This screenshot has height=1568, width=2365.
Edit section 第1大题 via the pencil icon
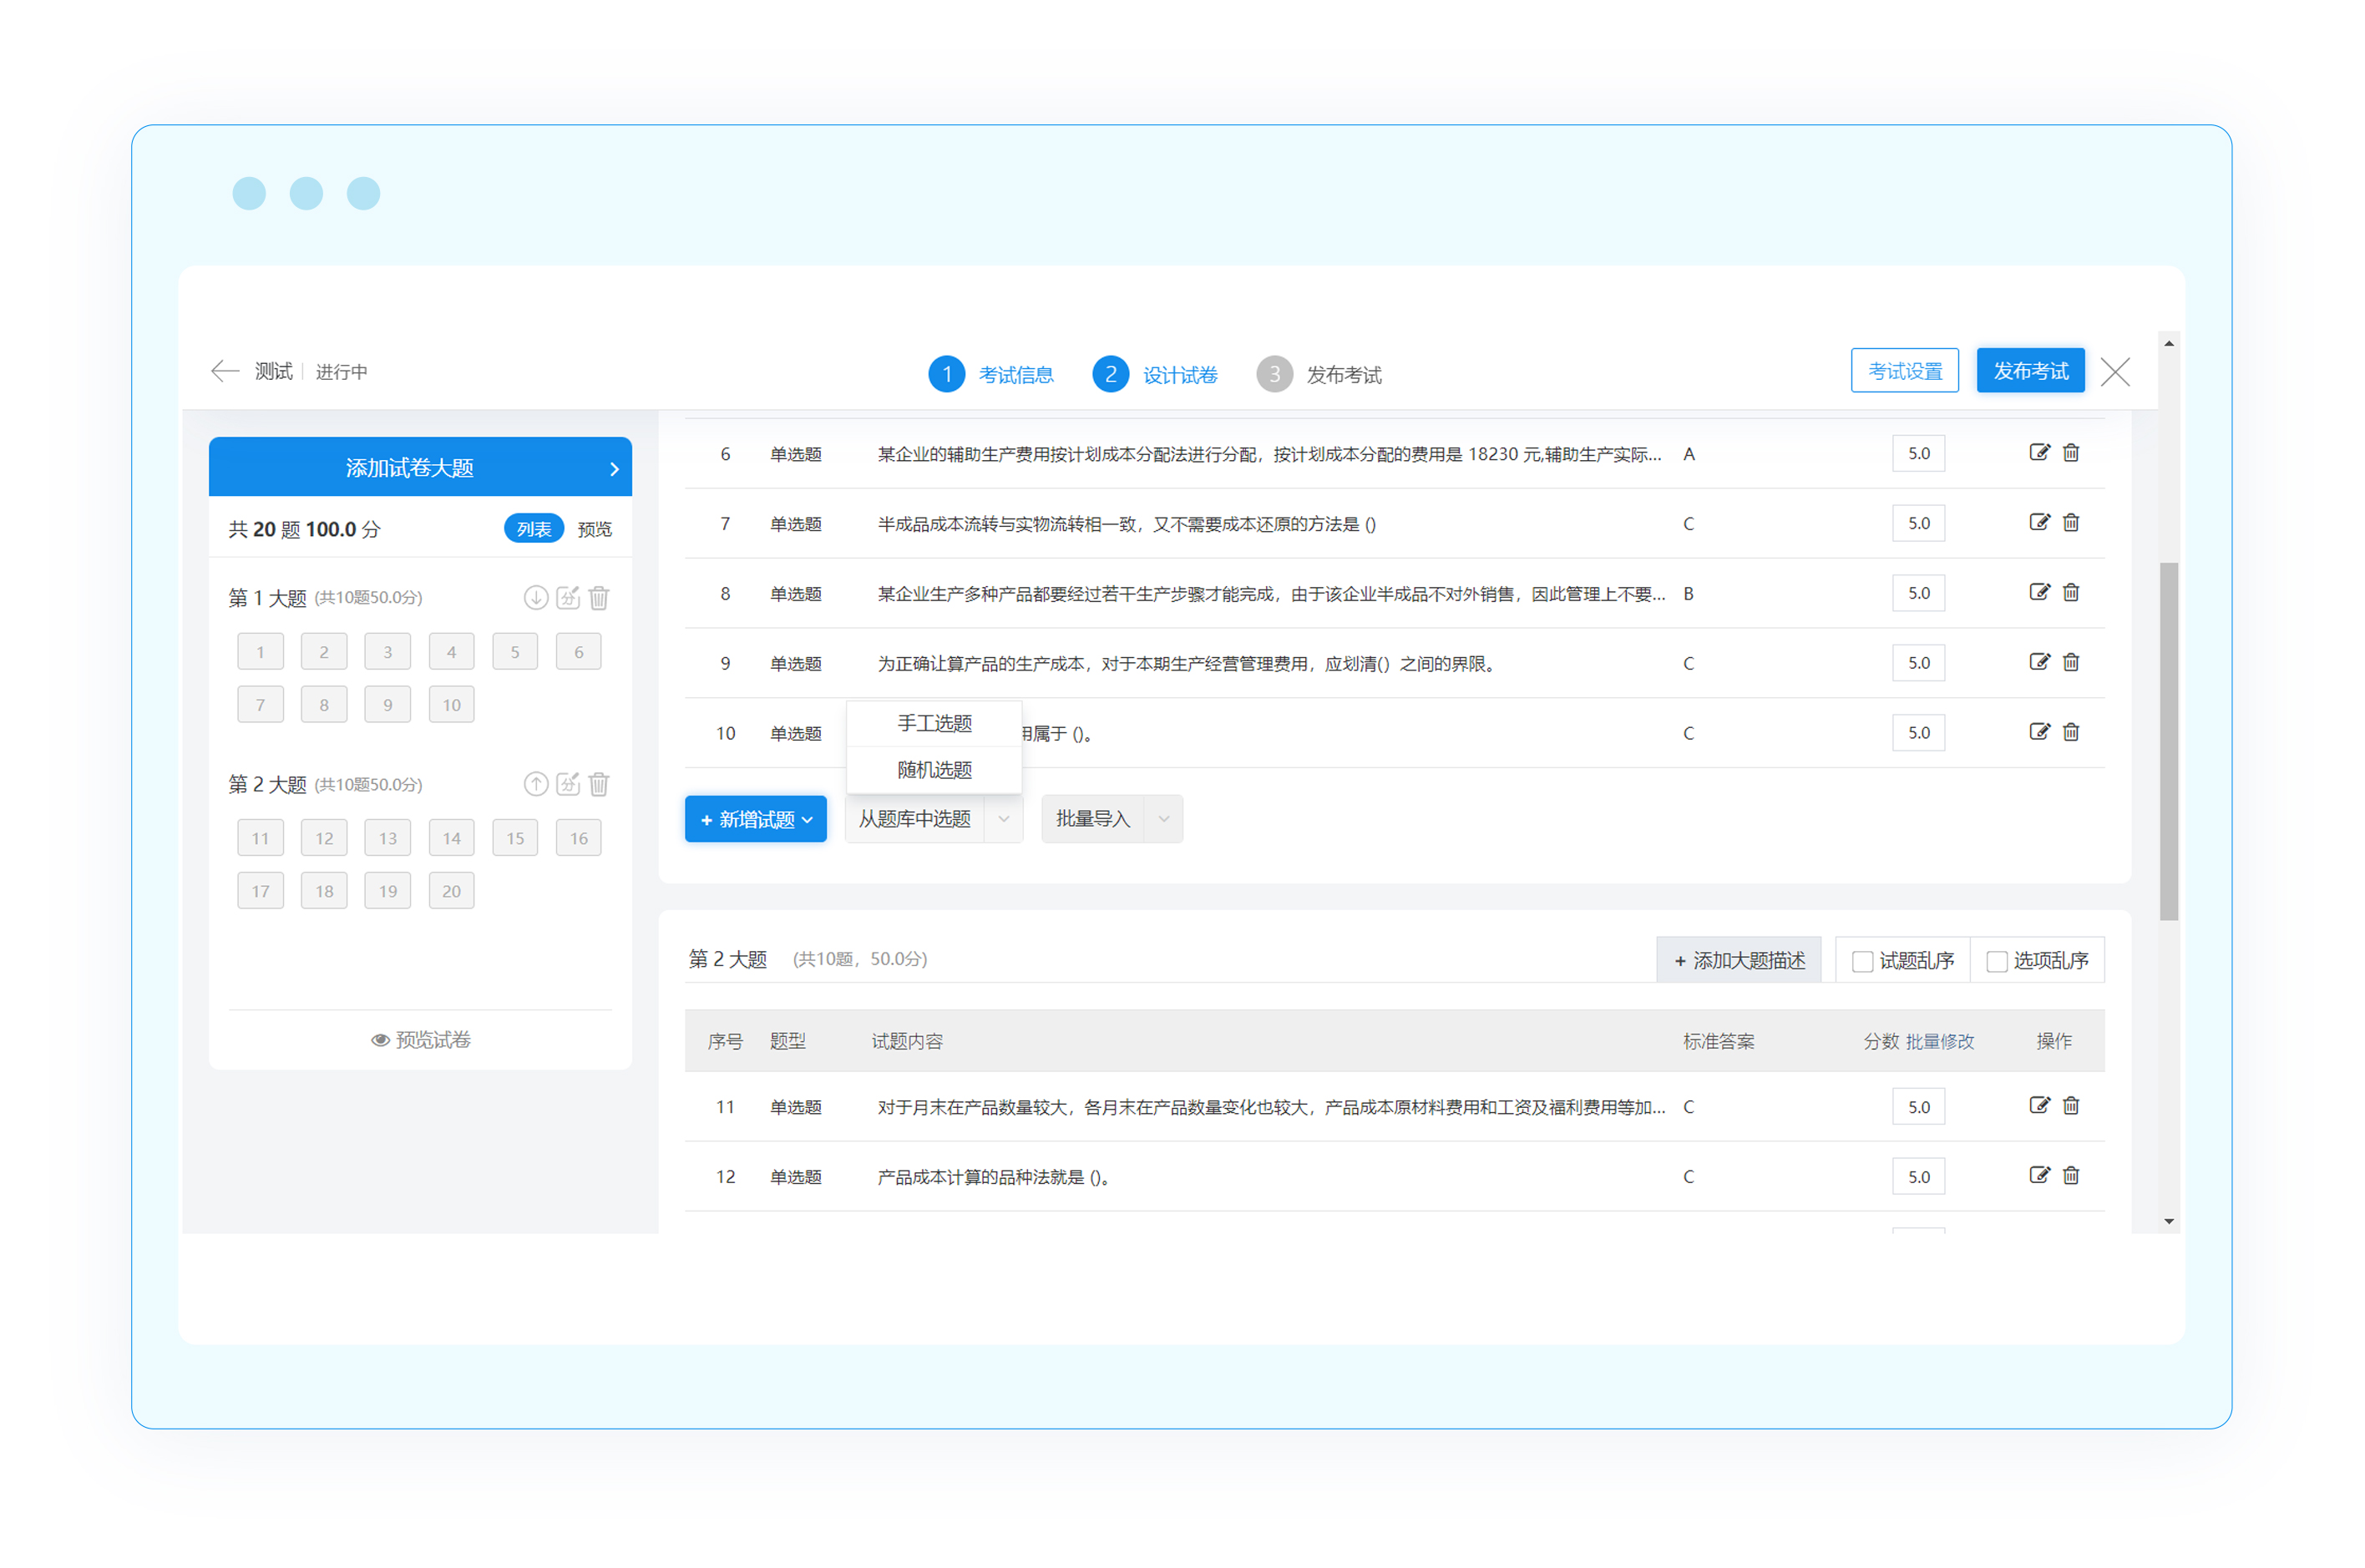tap(568, 597)
